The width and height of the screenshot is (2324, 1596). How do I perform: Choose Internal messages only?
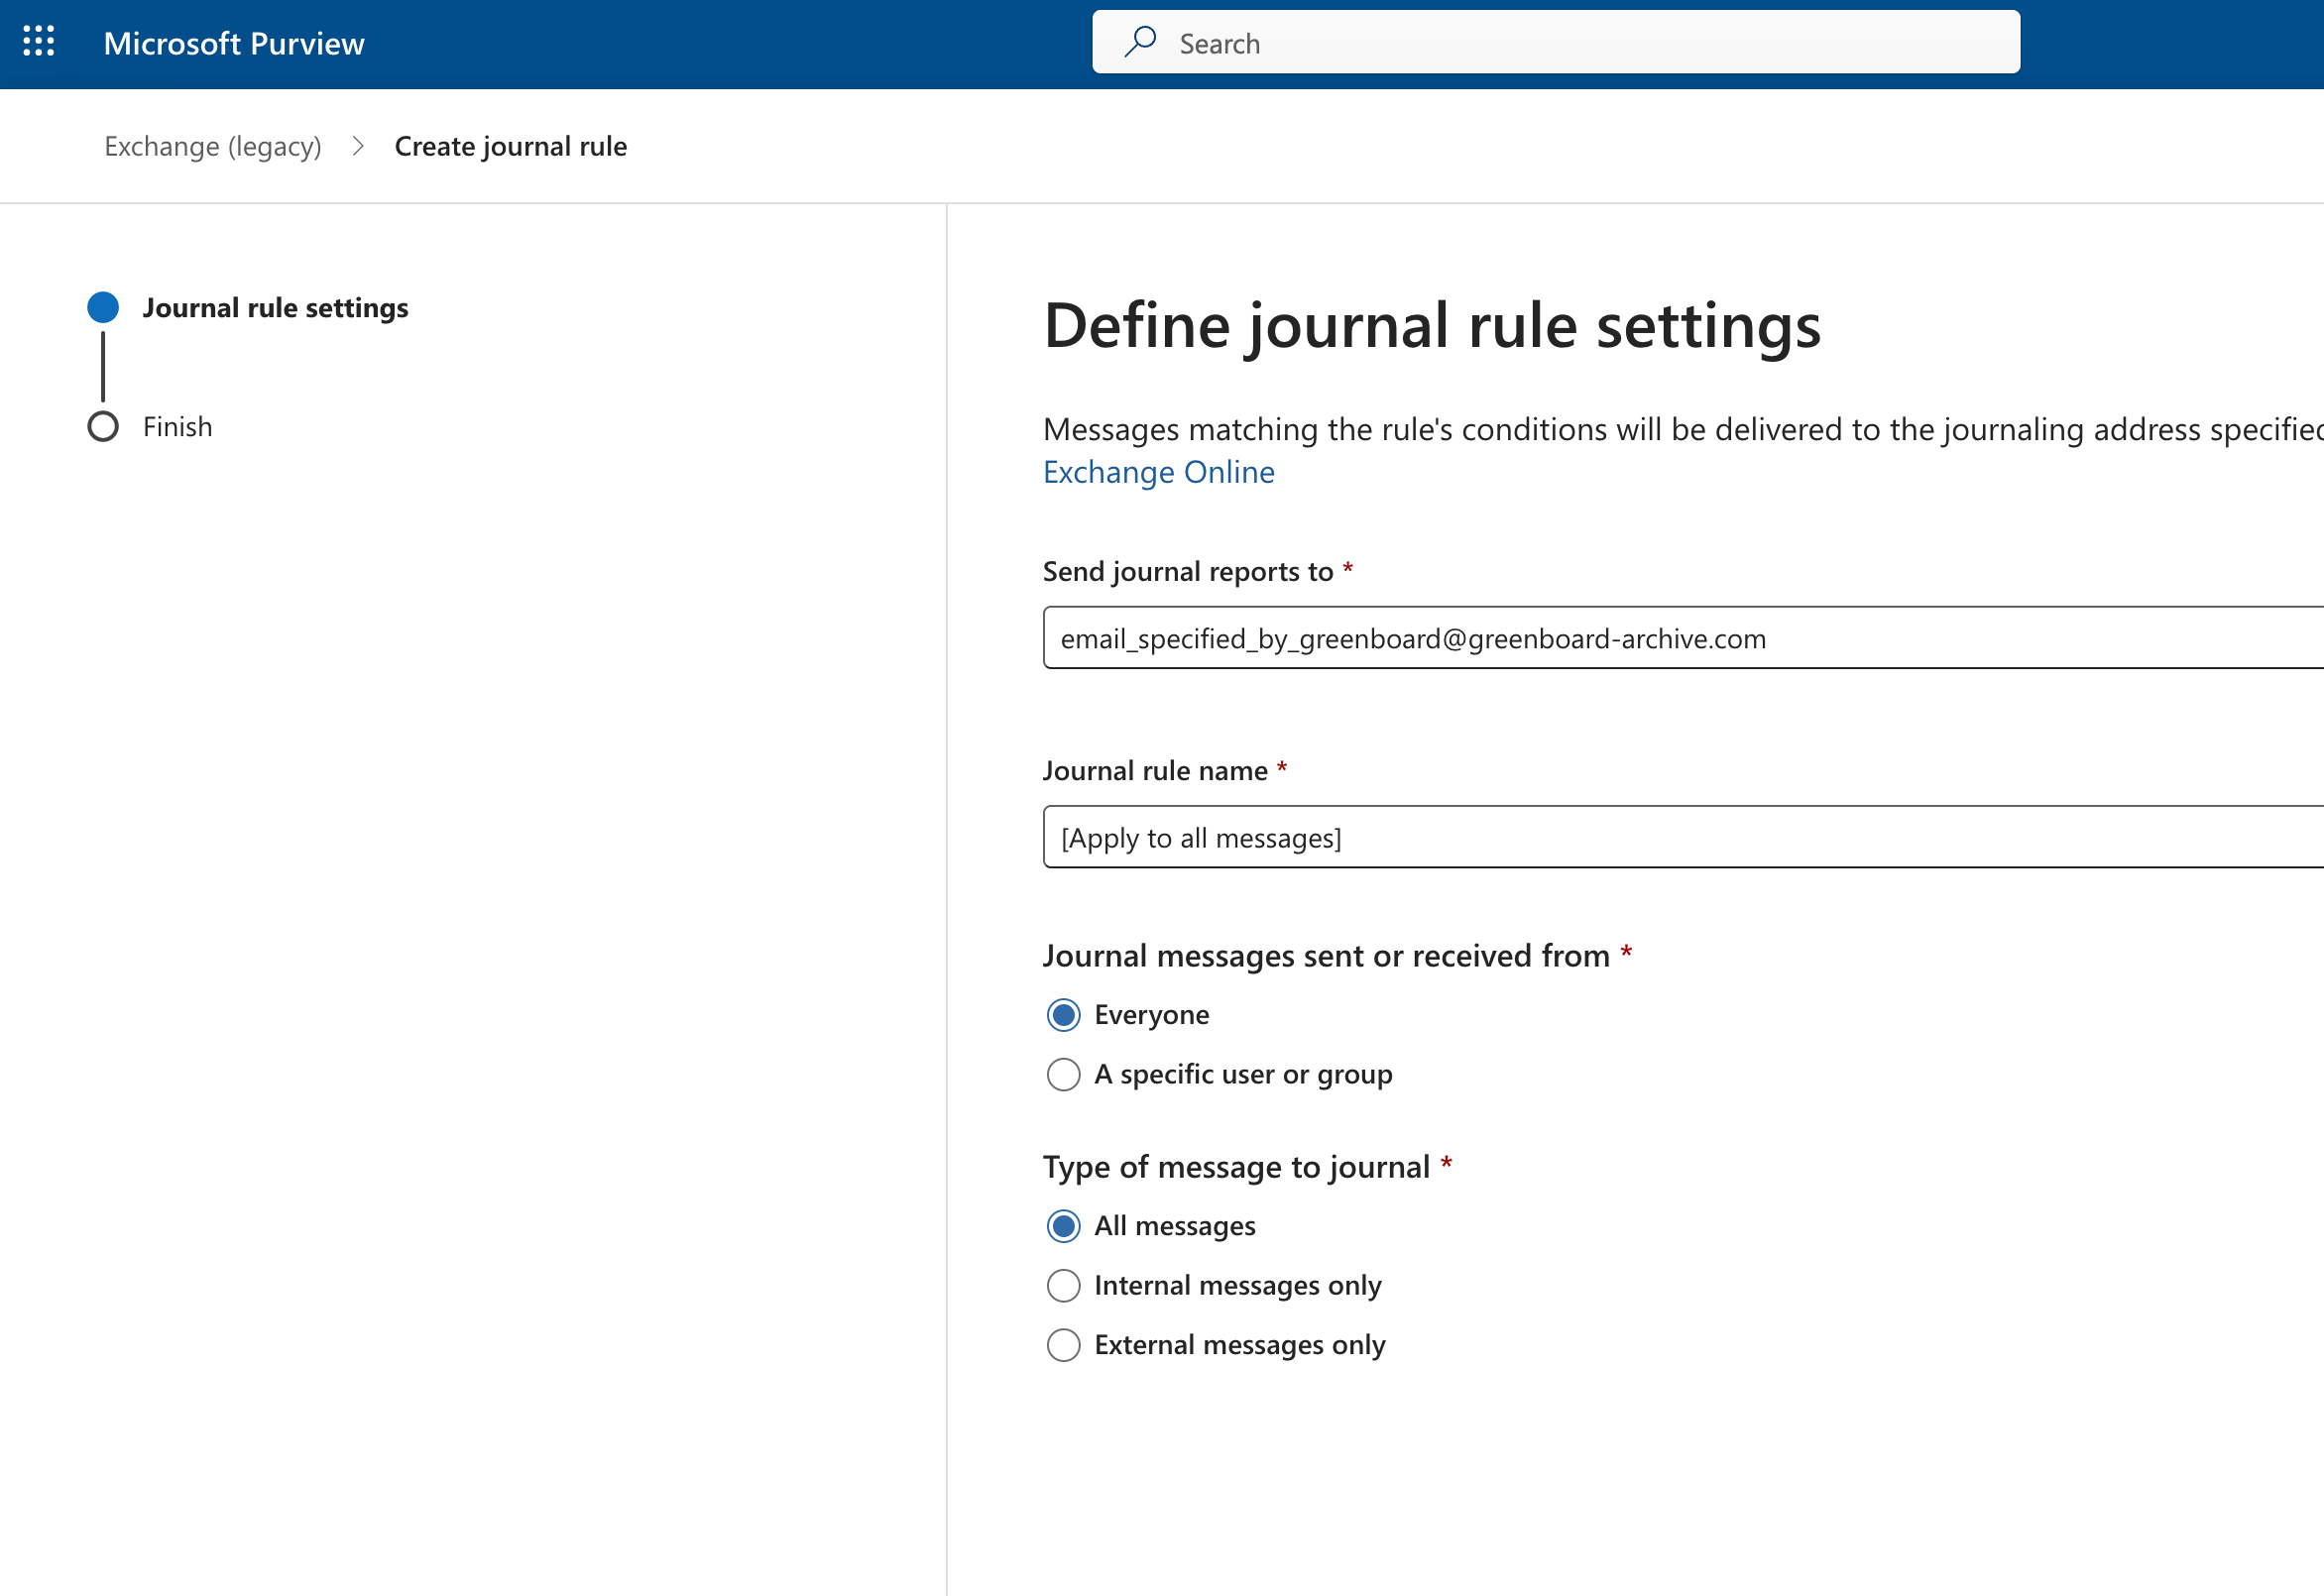(1064, 1286)
